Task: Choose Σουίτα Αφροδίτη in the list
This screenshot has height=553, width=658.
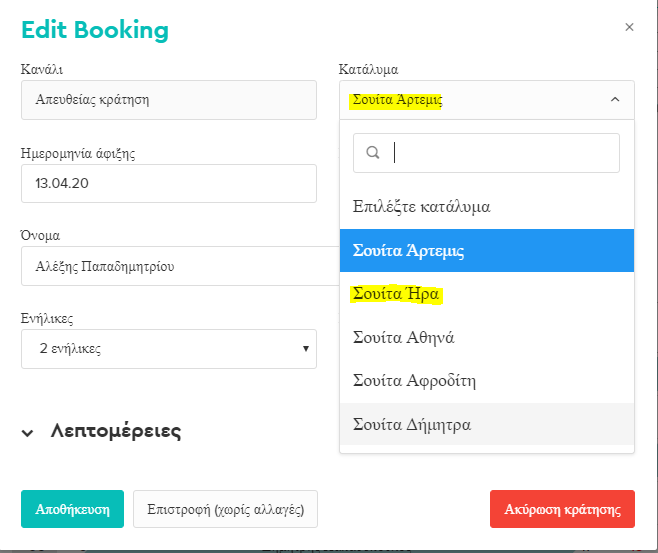Action: point(487,381)
